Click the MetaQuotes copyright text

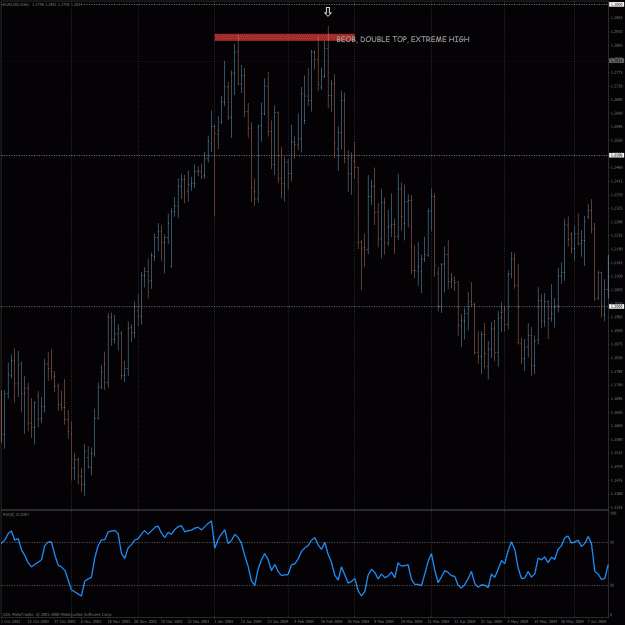click(x=57, y=615)
